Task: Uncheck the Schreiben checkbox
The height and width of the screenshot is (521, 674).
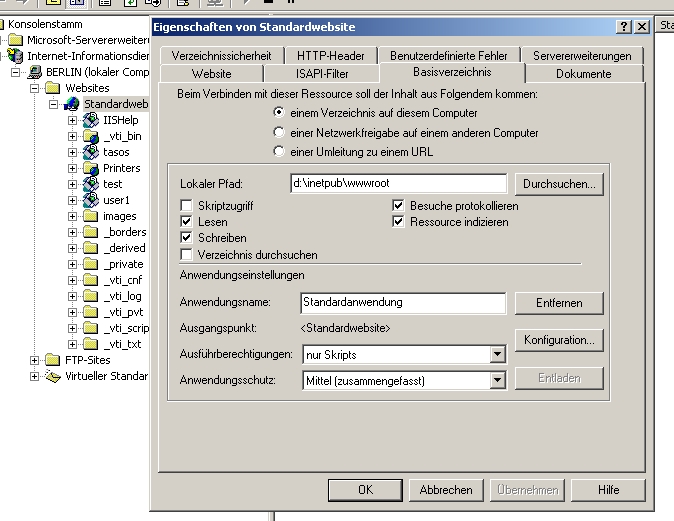Action: coord(186,238)
